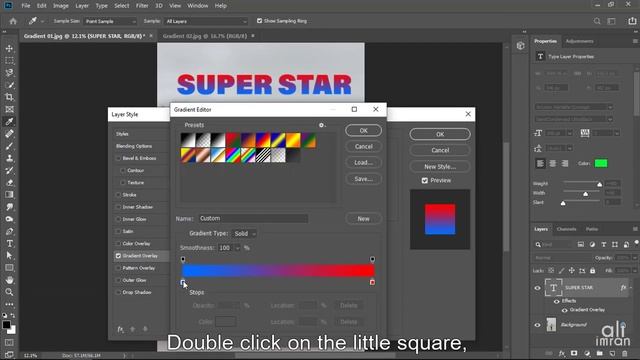640x360 pixels.
Task: Select the Eyedropper tool in the toolbar
Action: point(9,122)
